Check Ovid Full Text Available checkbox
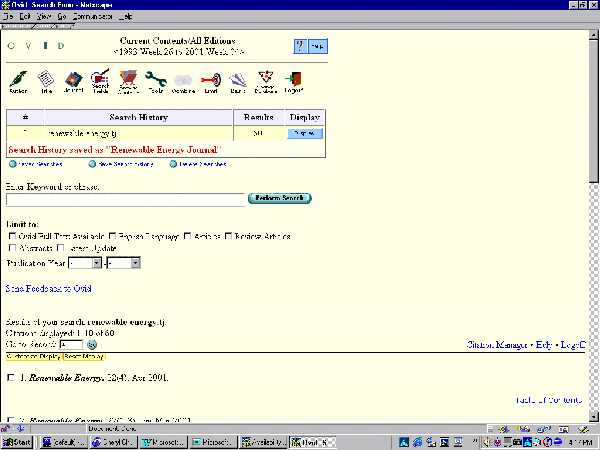The width and height of the screenshot is (600, 450). pos(12,236)
